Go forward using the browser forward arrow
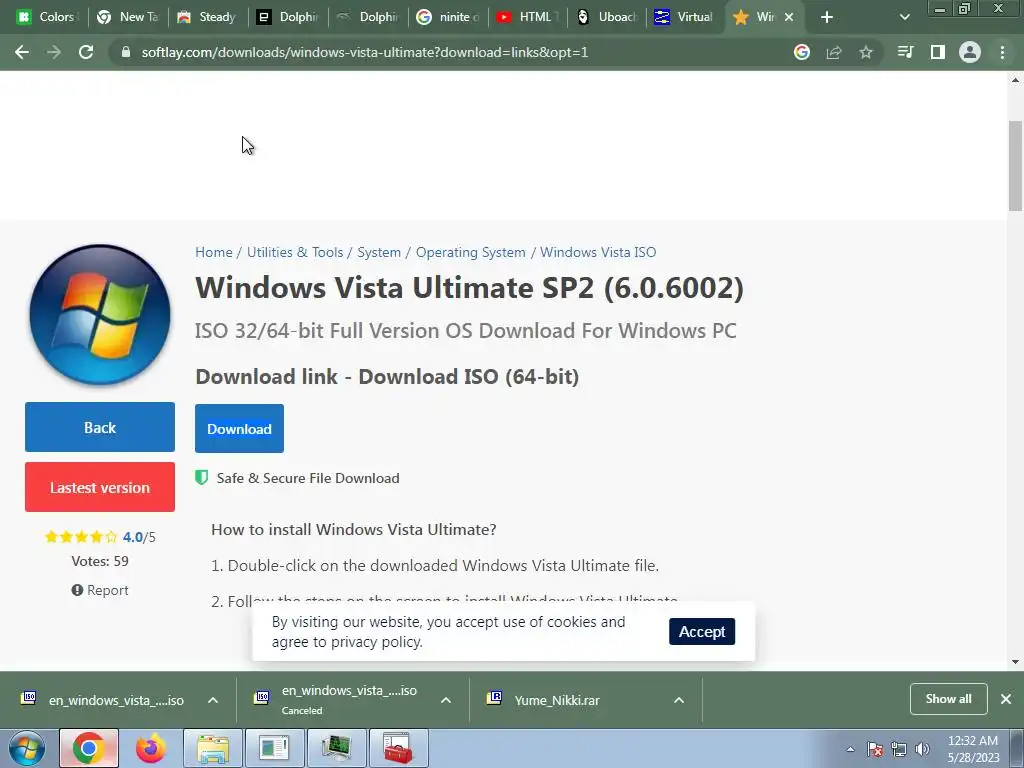 54,52
